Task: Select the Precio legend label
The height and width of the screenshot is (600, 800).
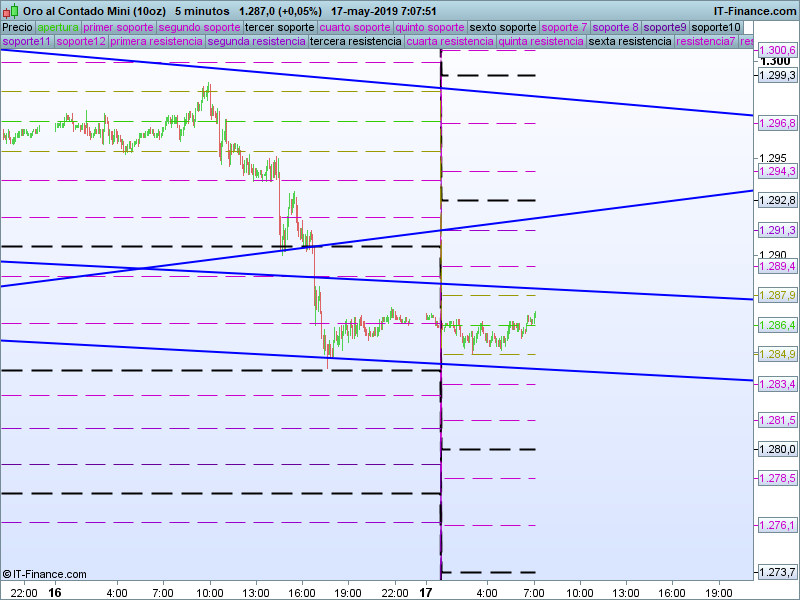Action: [x=17, y=28]
